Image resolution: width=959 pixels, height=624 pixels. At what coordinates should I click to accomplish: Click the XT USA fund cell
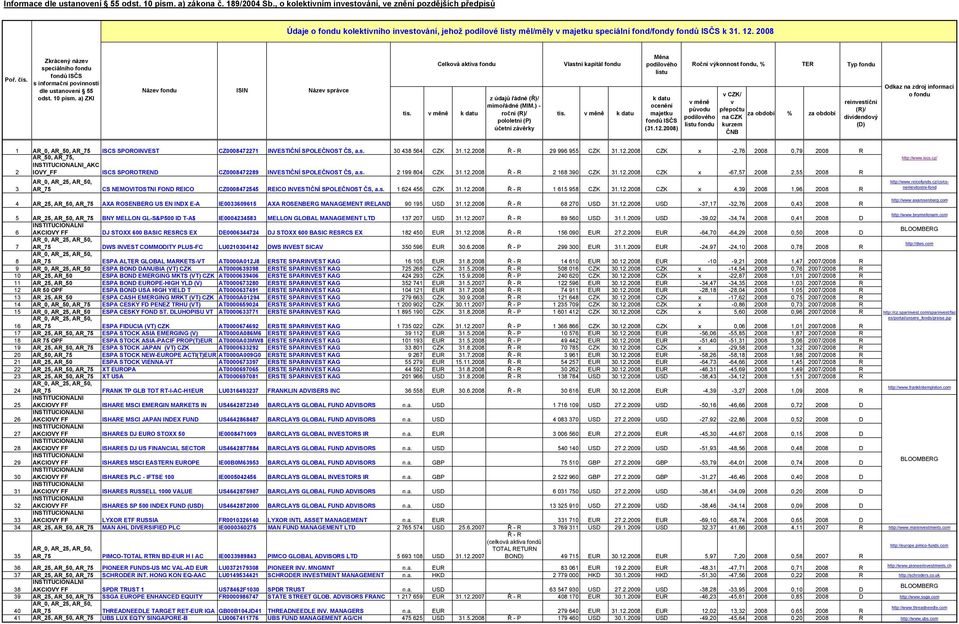pyautogui.click(x=113, y=376)
